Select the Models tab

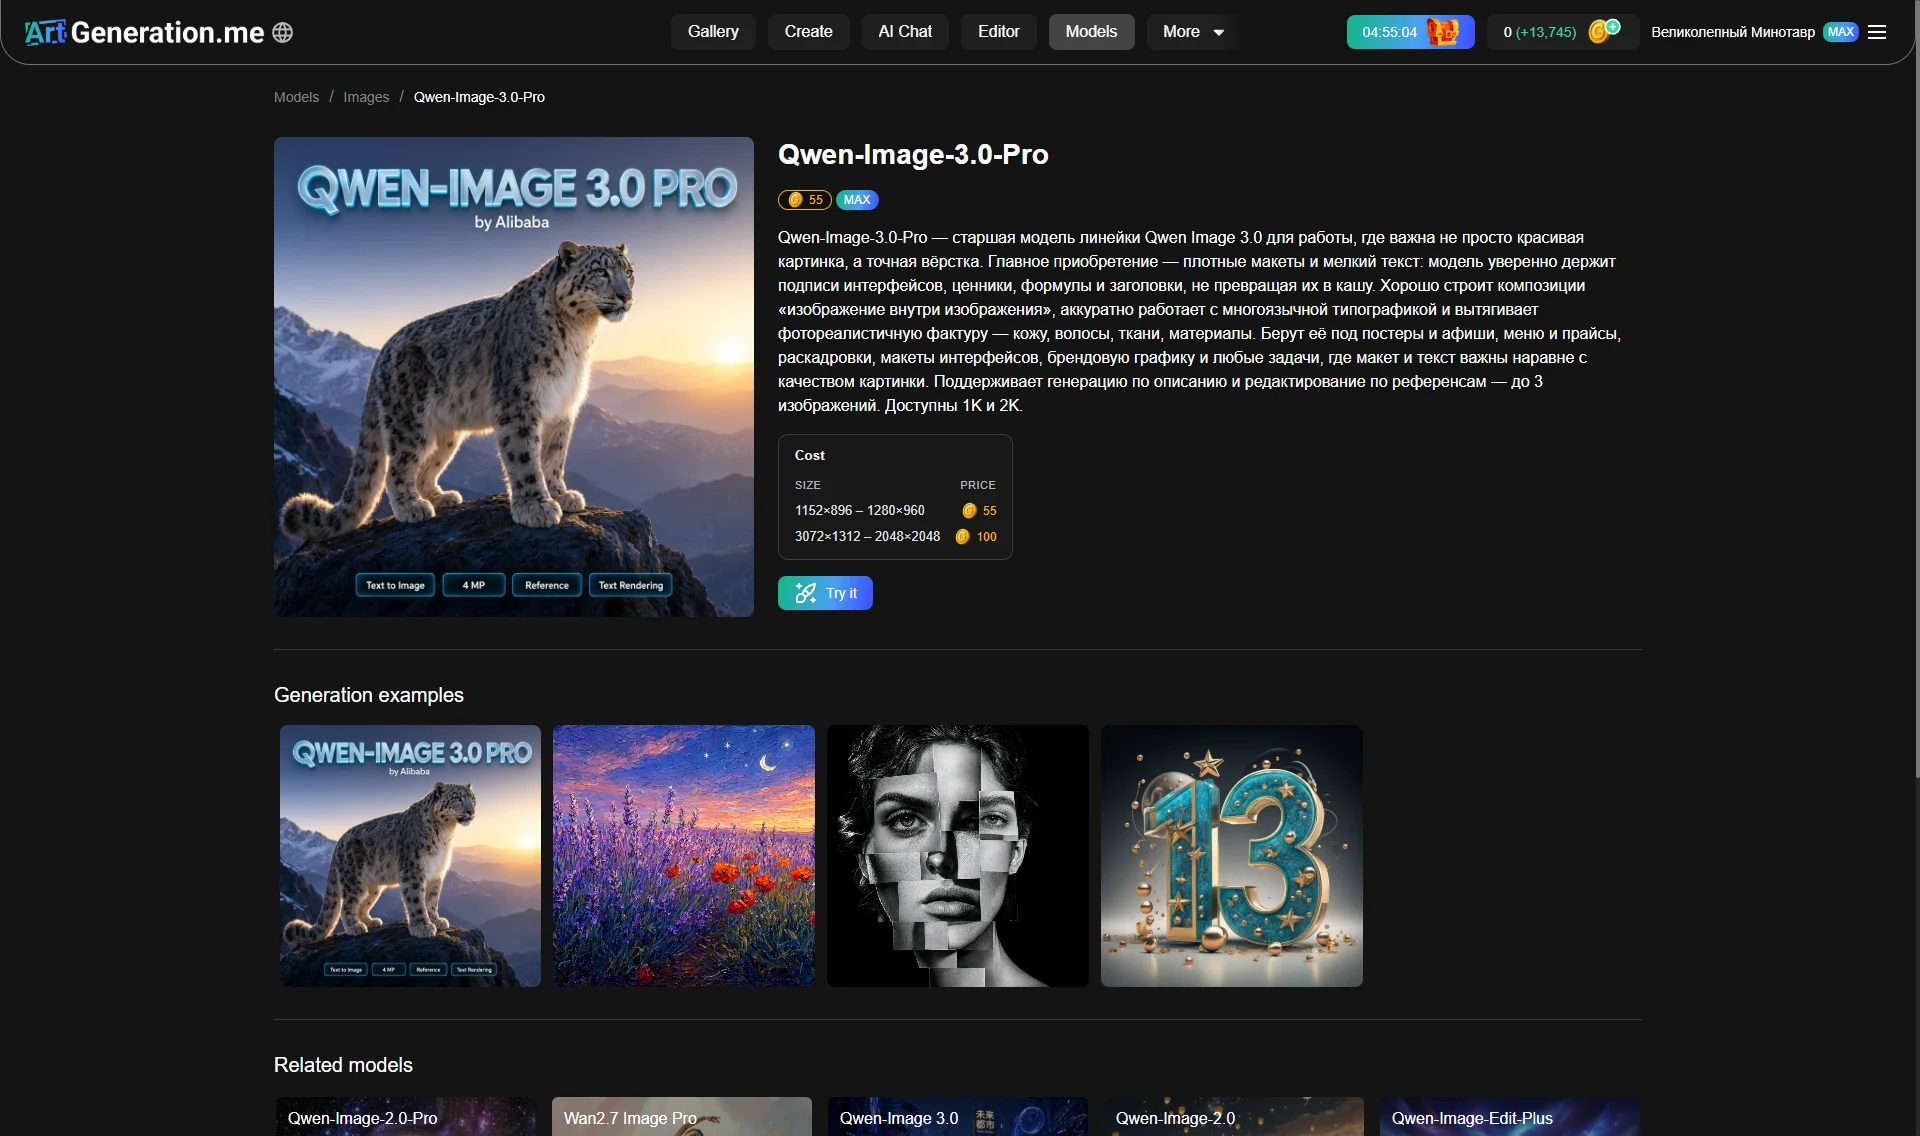[x=1091, y=32]
